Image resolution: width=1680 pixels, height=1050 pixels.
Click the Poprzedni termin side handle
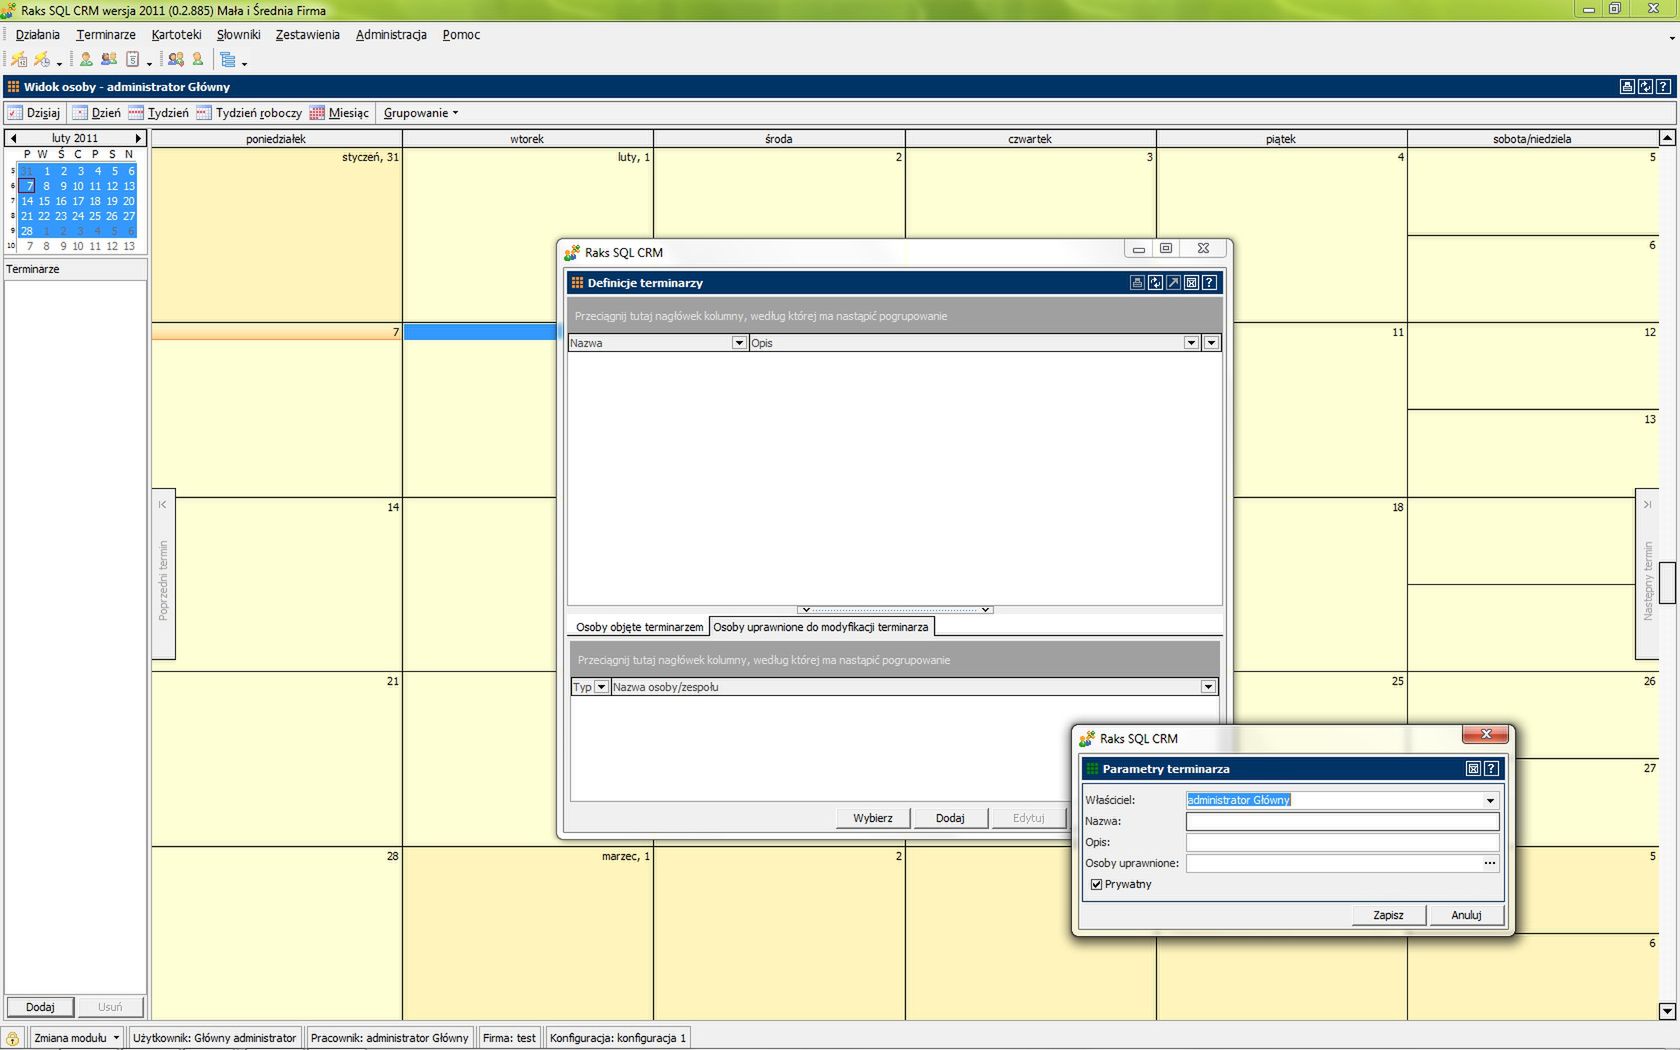(163, 575)
